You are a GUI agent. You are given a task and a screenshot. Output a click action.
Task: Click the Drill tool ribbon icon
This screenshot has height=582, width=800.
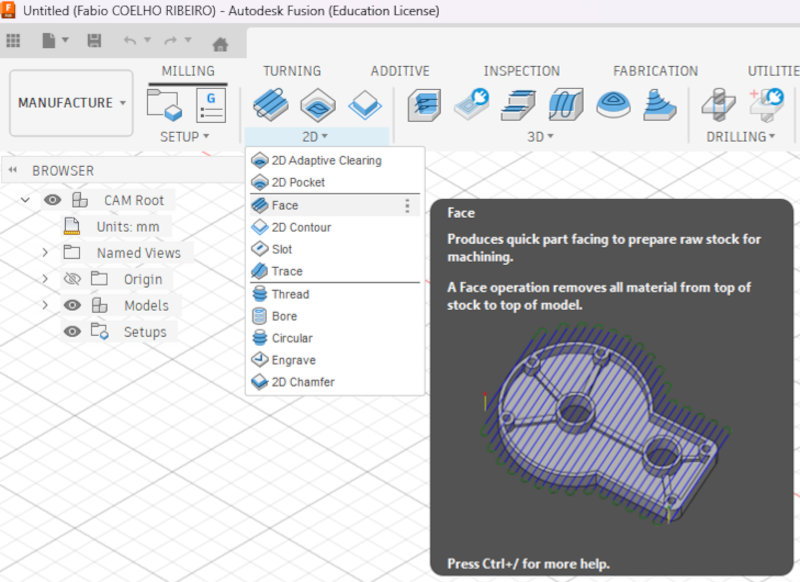point(718,105)
